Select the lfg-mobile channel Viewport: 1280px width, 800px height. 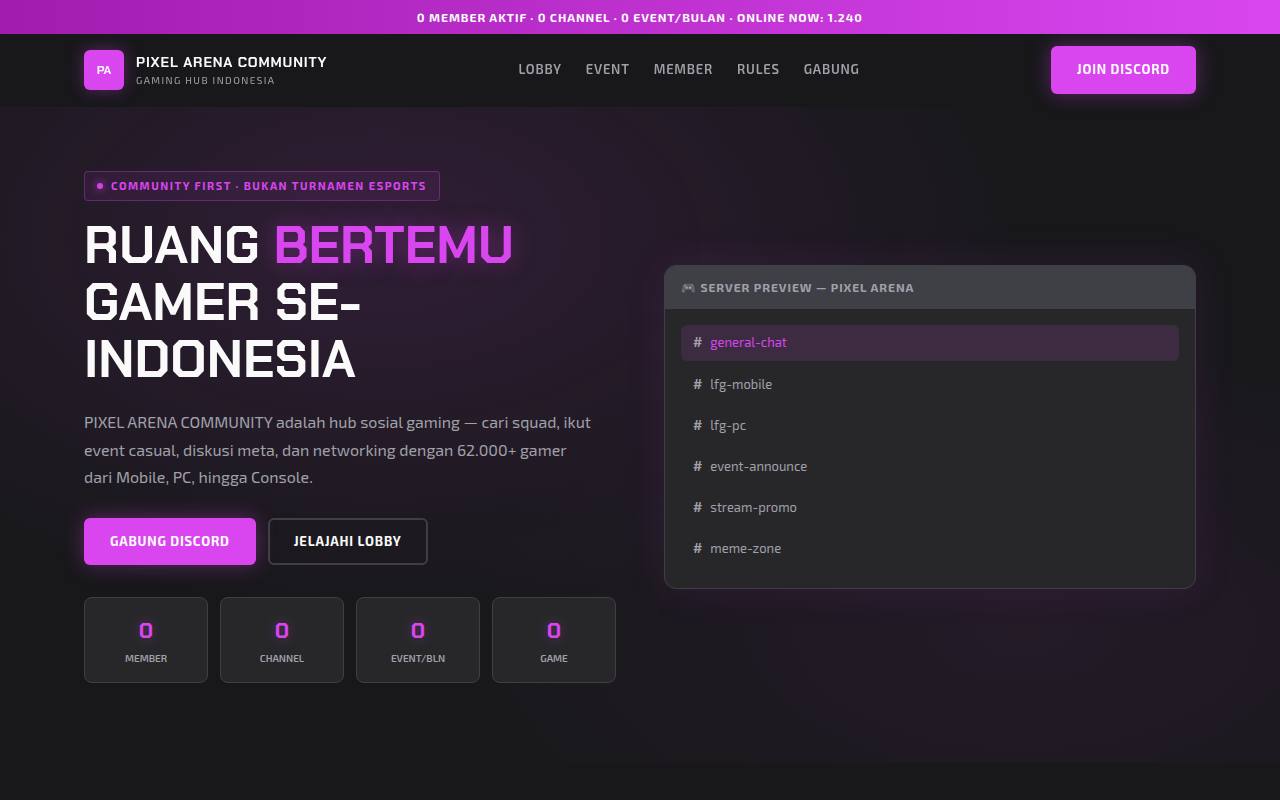pyautogui.click(x=930, y=384)
